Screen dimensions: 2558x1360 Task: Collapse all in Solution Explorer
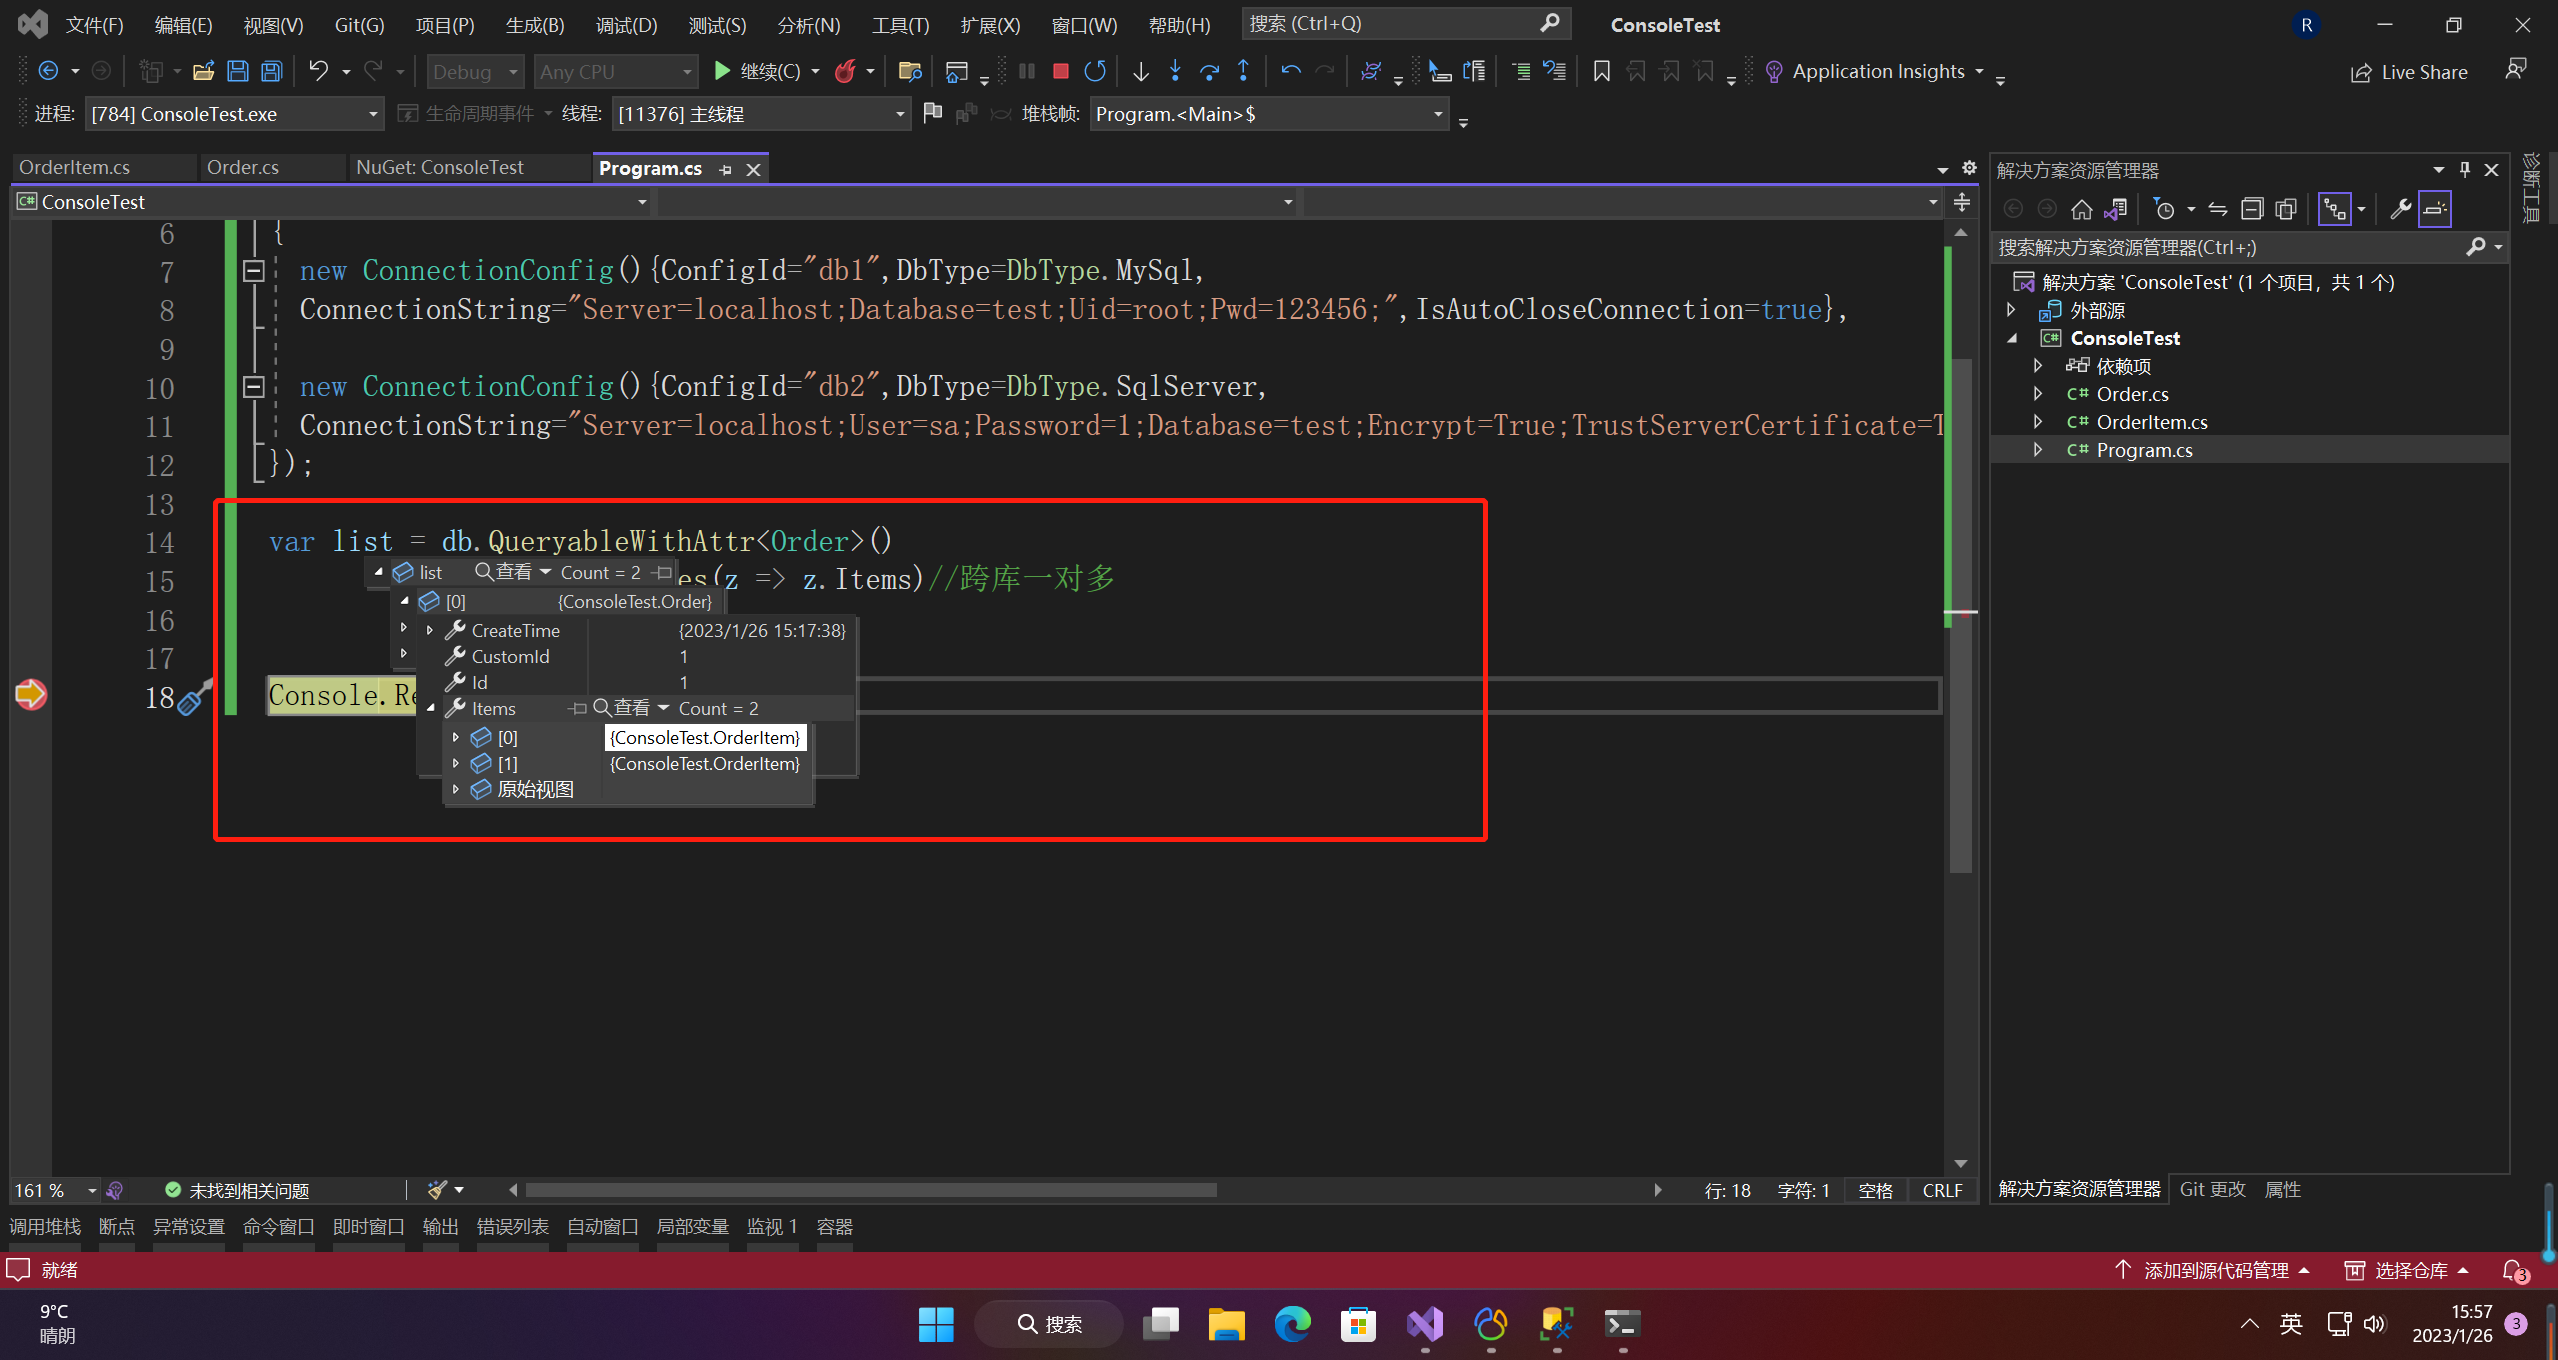(x=2252, y=209)
